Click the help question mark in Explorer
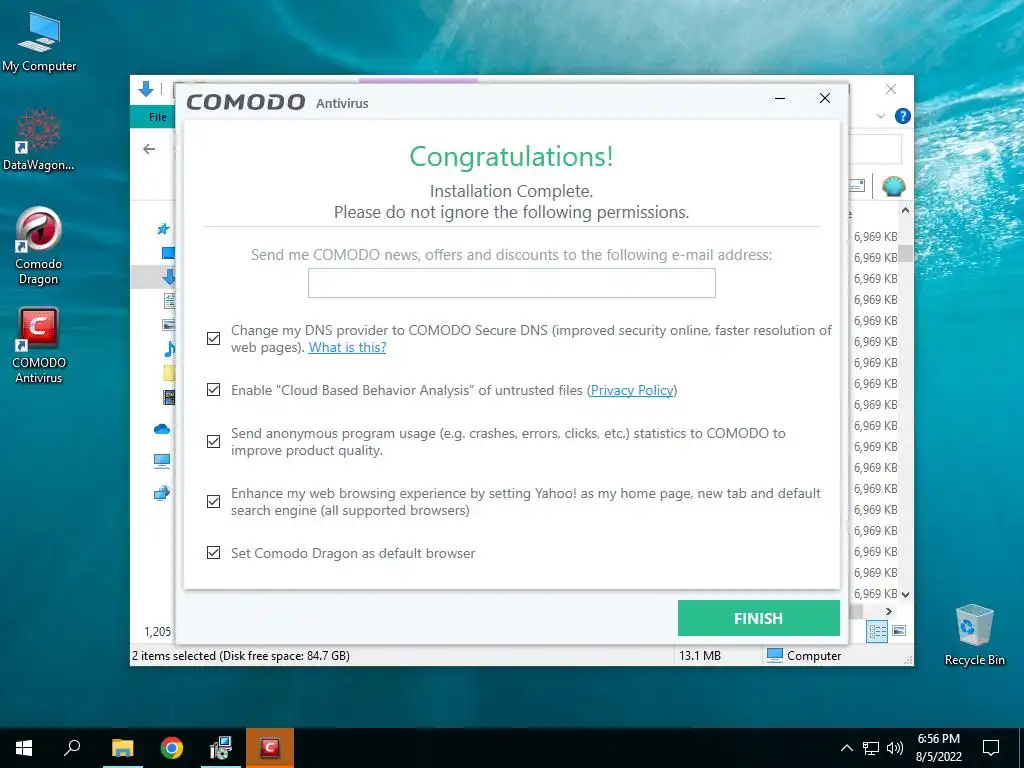 click(x=903, y=116)
